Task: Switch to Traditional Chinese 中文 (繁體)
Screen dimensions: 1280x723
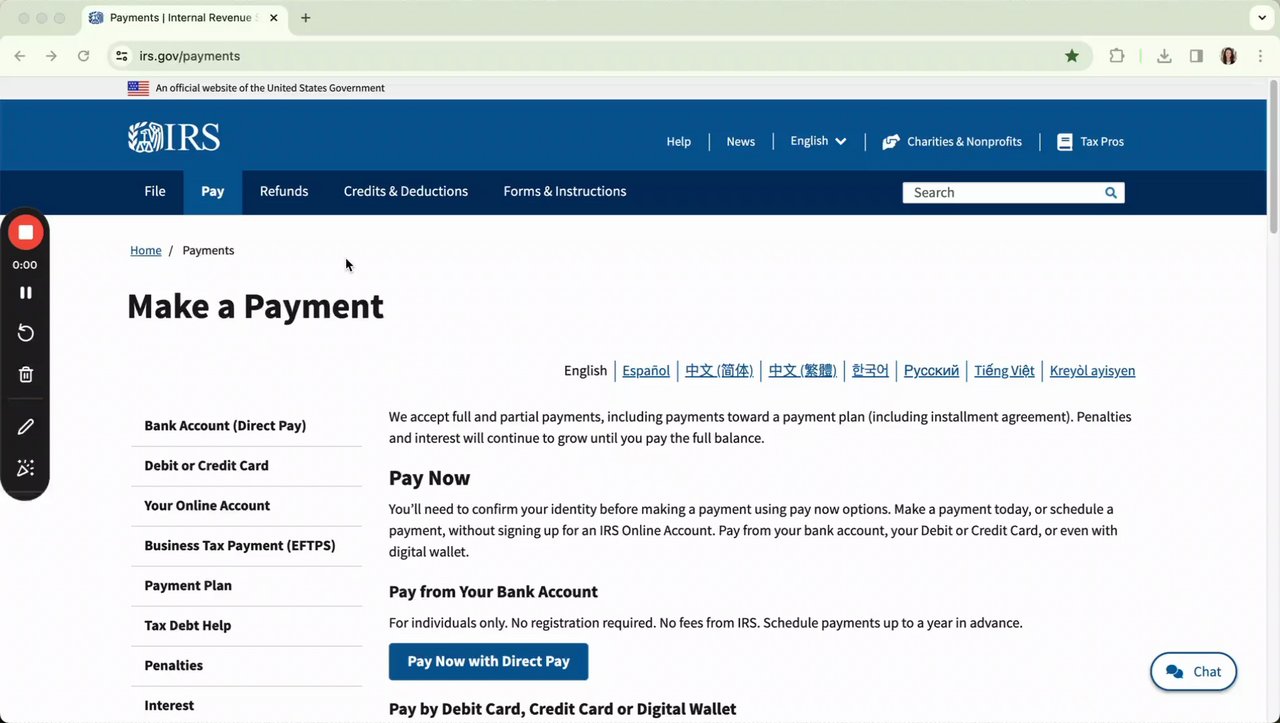Action: click(802, 370)
